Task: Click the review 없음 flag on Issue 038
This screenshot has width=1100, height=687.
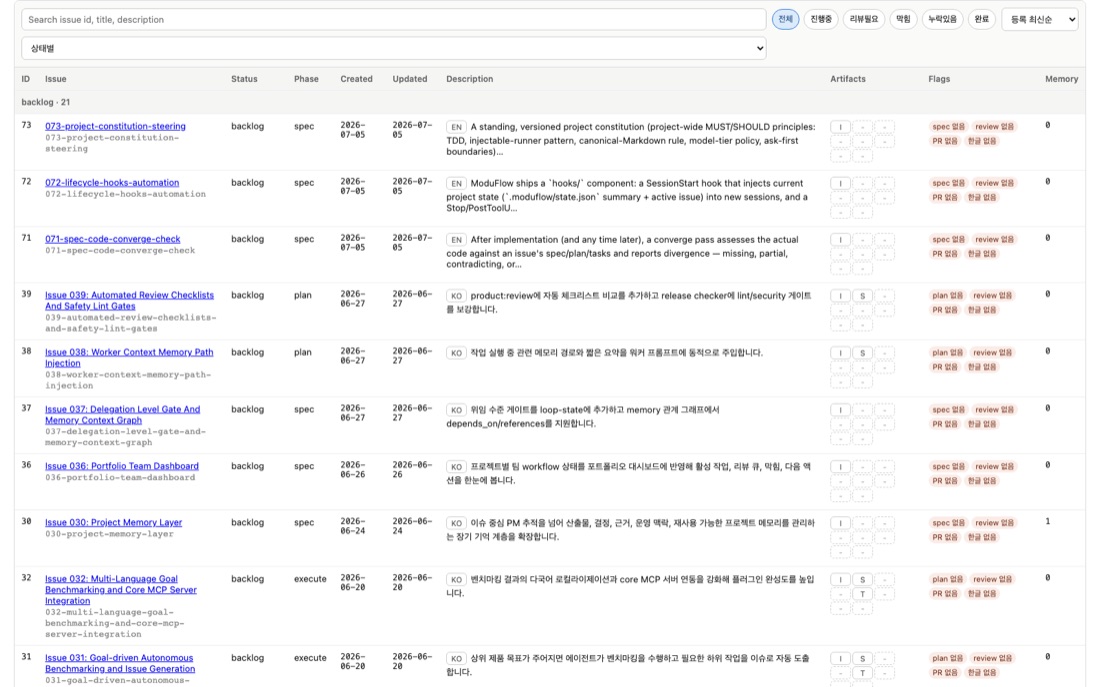Action: 994,353
